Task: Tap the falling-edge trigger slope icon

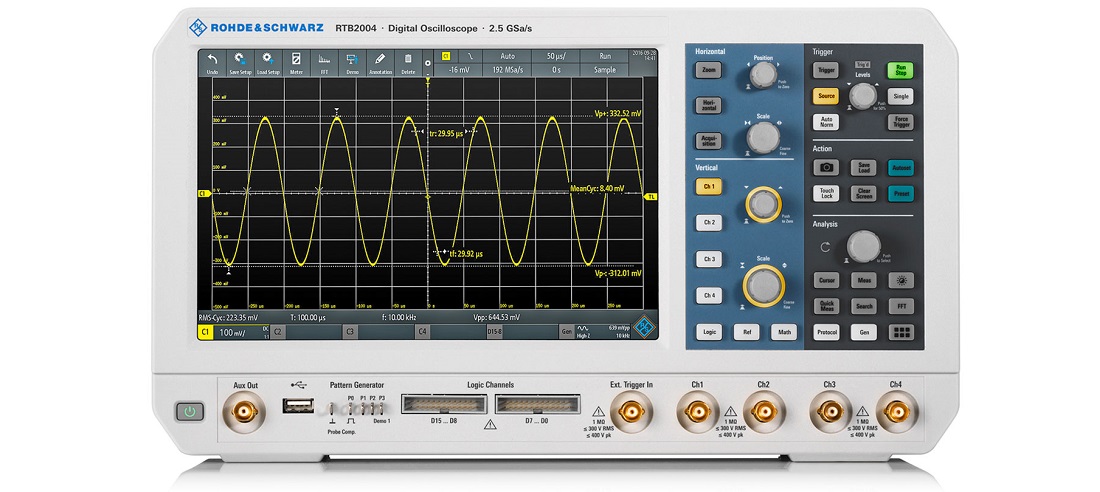Action: click(x=471, y=55)
